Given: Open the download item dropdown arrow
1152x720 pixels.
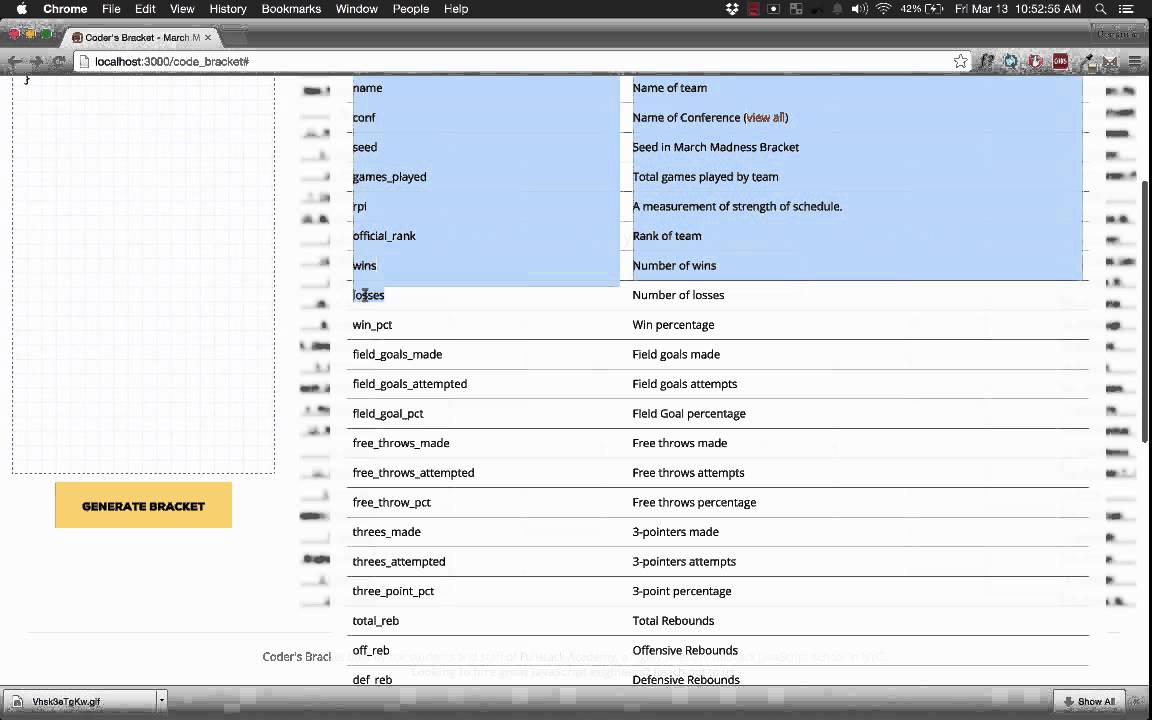Looking at the screenshot, I should 162,701.
